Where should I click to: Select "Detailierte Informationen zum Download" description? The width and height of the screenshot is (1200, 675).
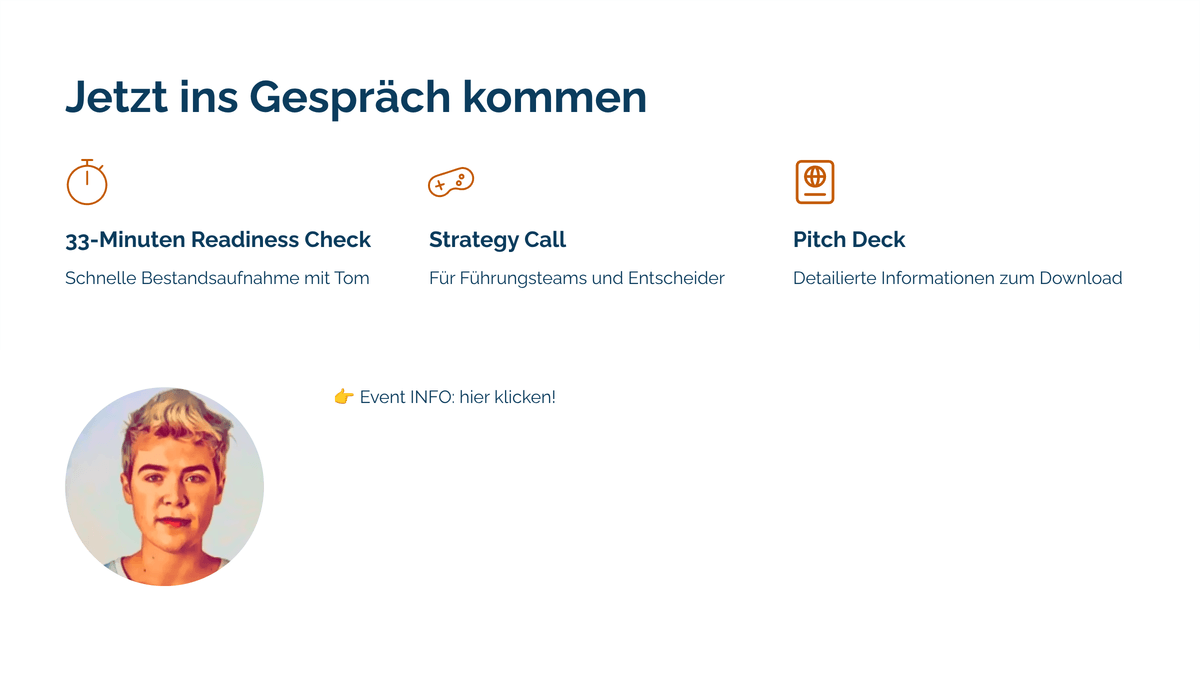point(957,278)
